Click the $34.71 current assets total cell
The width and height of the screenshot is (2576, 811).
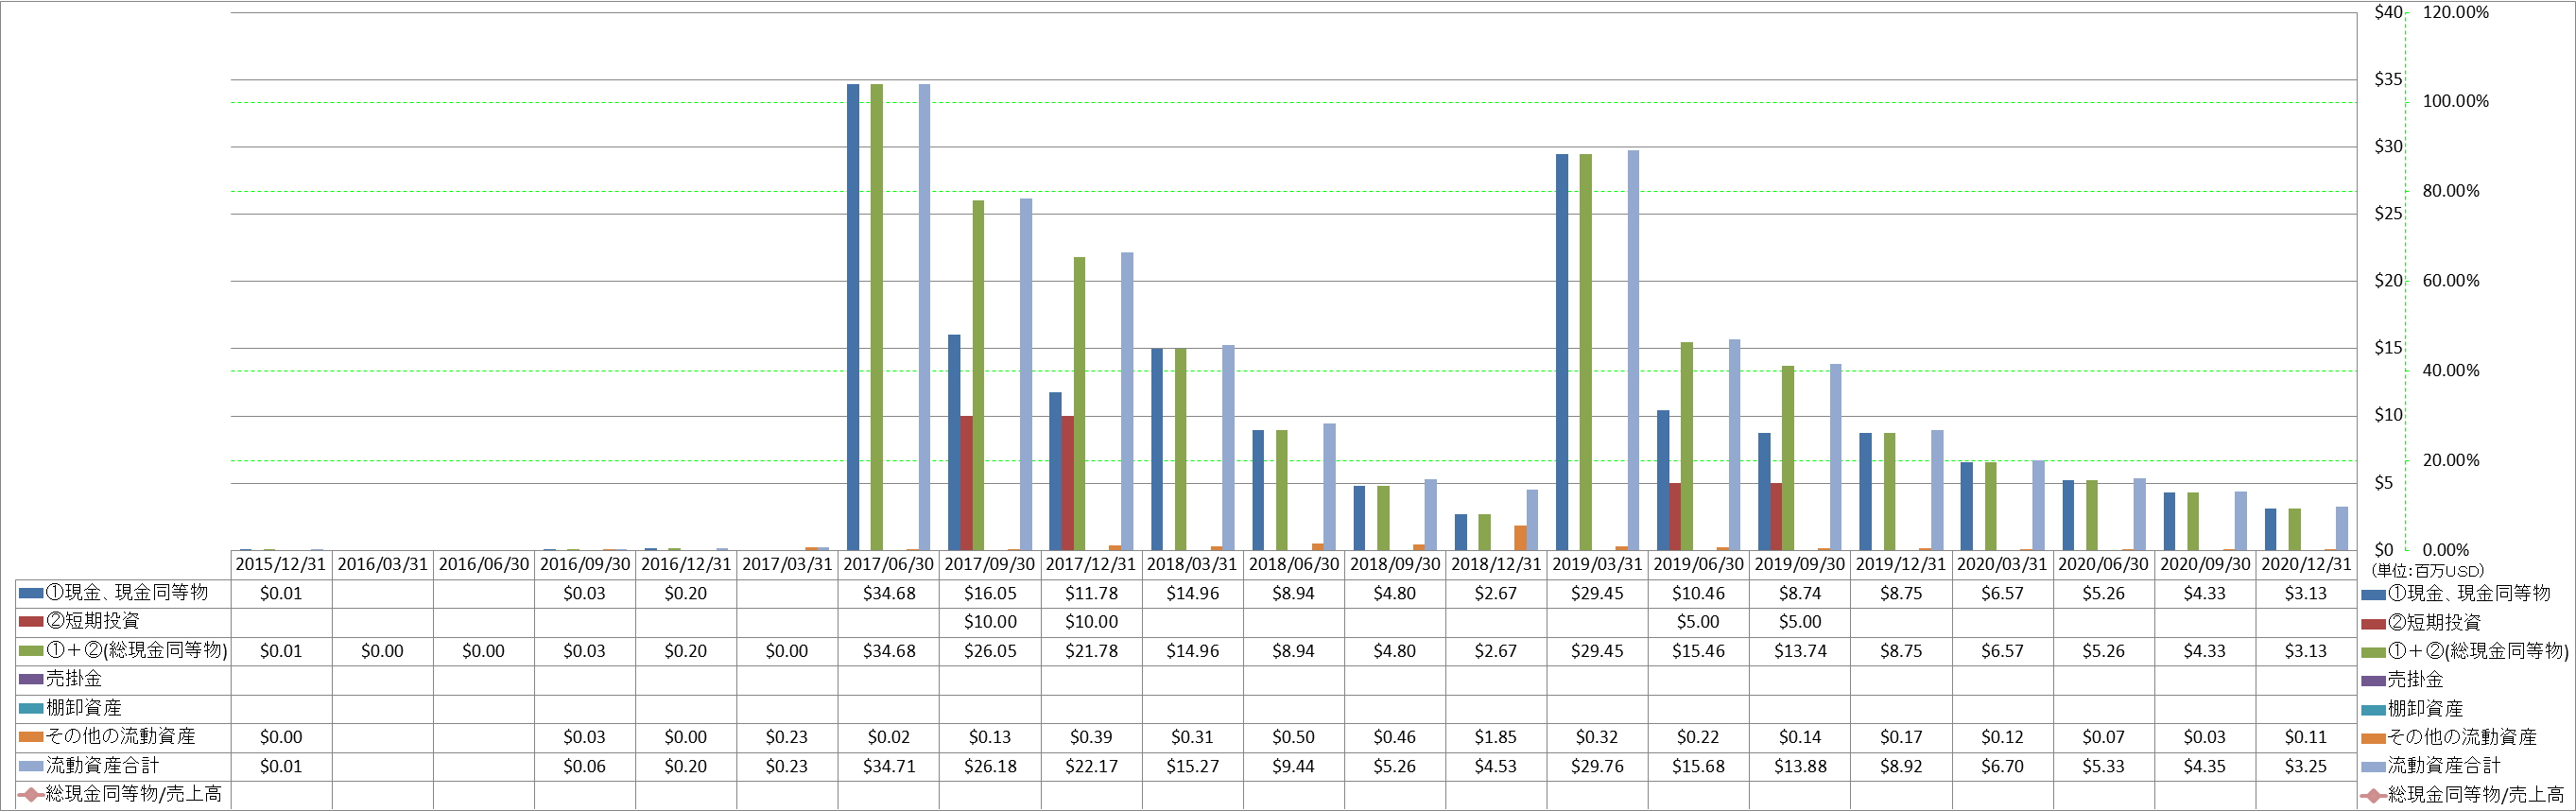click(x=889, y=766)
